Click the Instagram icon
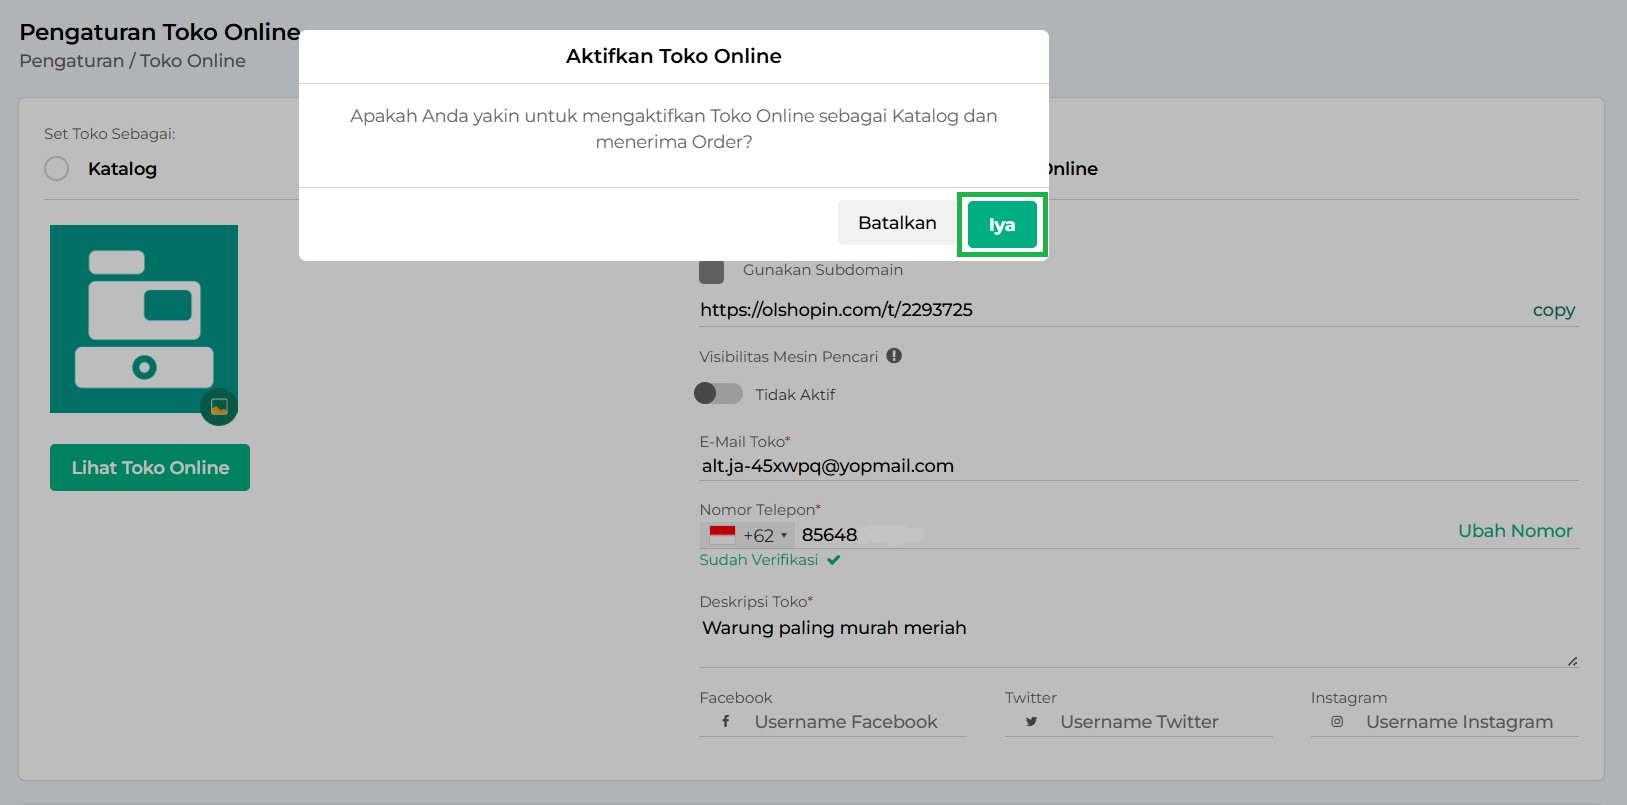Screen dimensions: 1627x805 click(1337, 721)
